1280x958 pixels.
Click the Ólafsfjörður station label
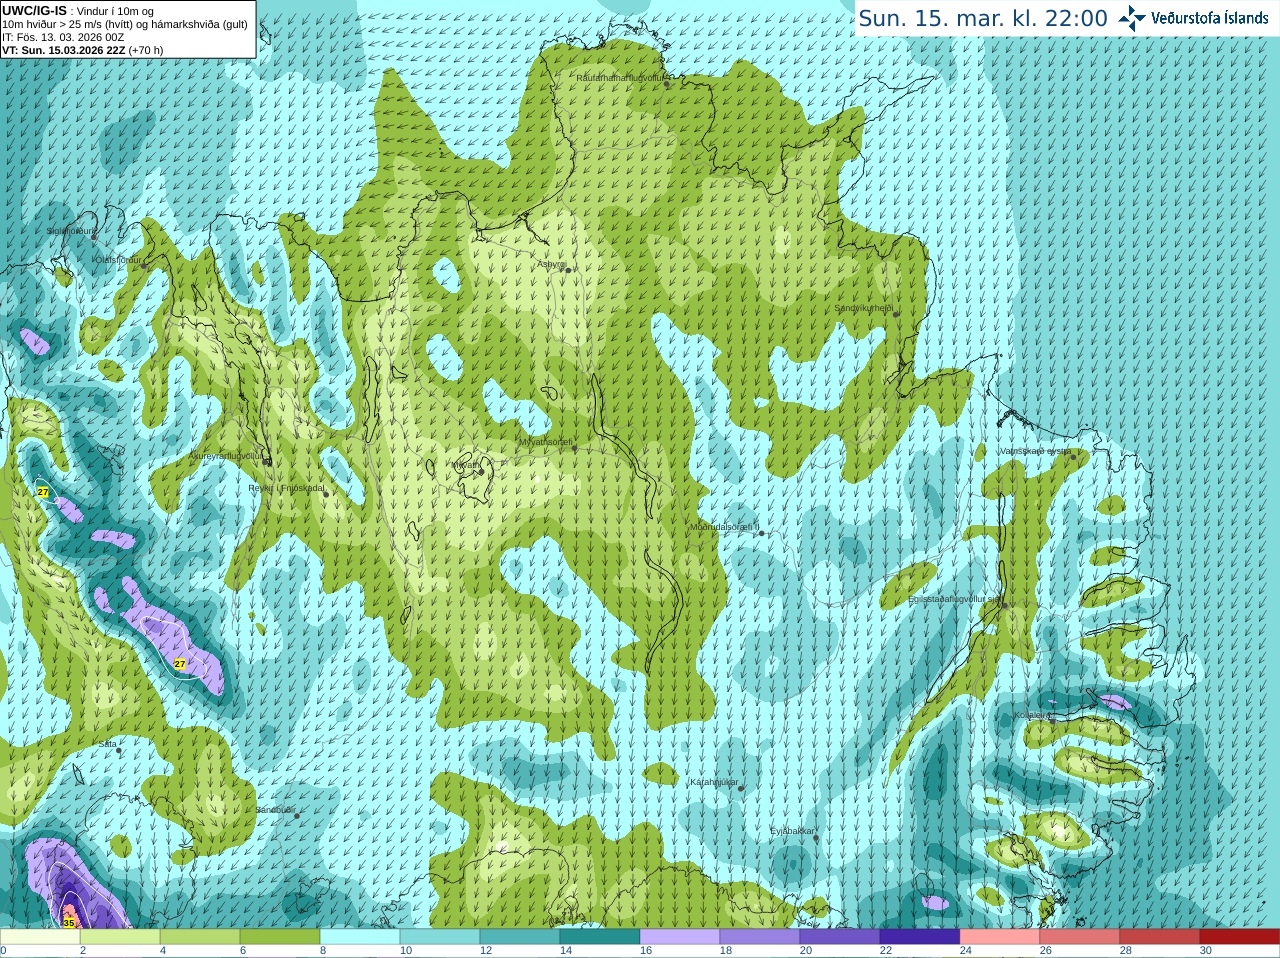(x=117, y=260)
